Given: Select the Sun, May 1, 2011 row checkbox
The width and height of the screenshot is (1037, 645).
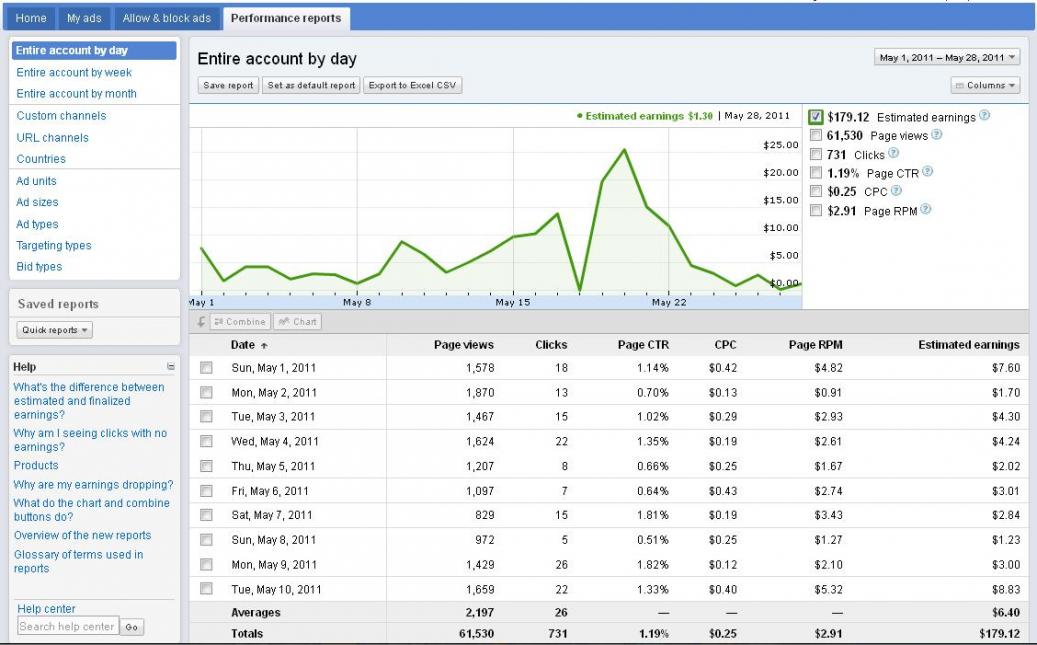Looking at the screenshot, I should tap(206, 368).
